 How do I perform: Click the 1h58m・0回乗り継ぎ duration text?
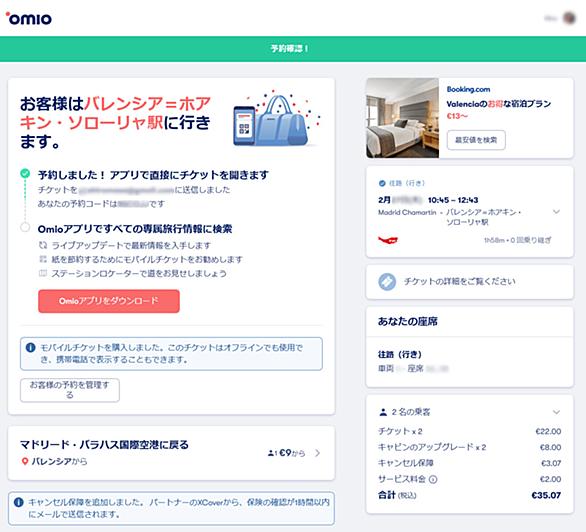(x=518, y=240)
